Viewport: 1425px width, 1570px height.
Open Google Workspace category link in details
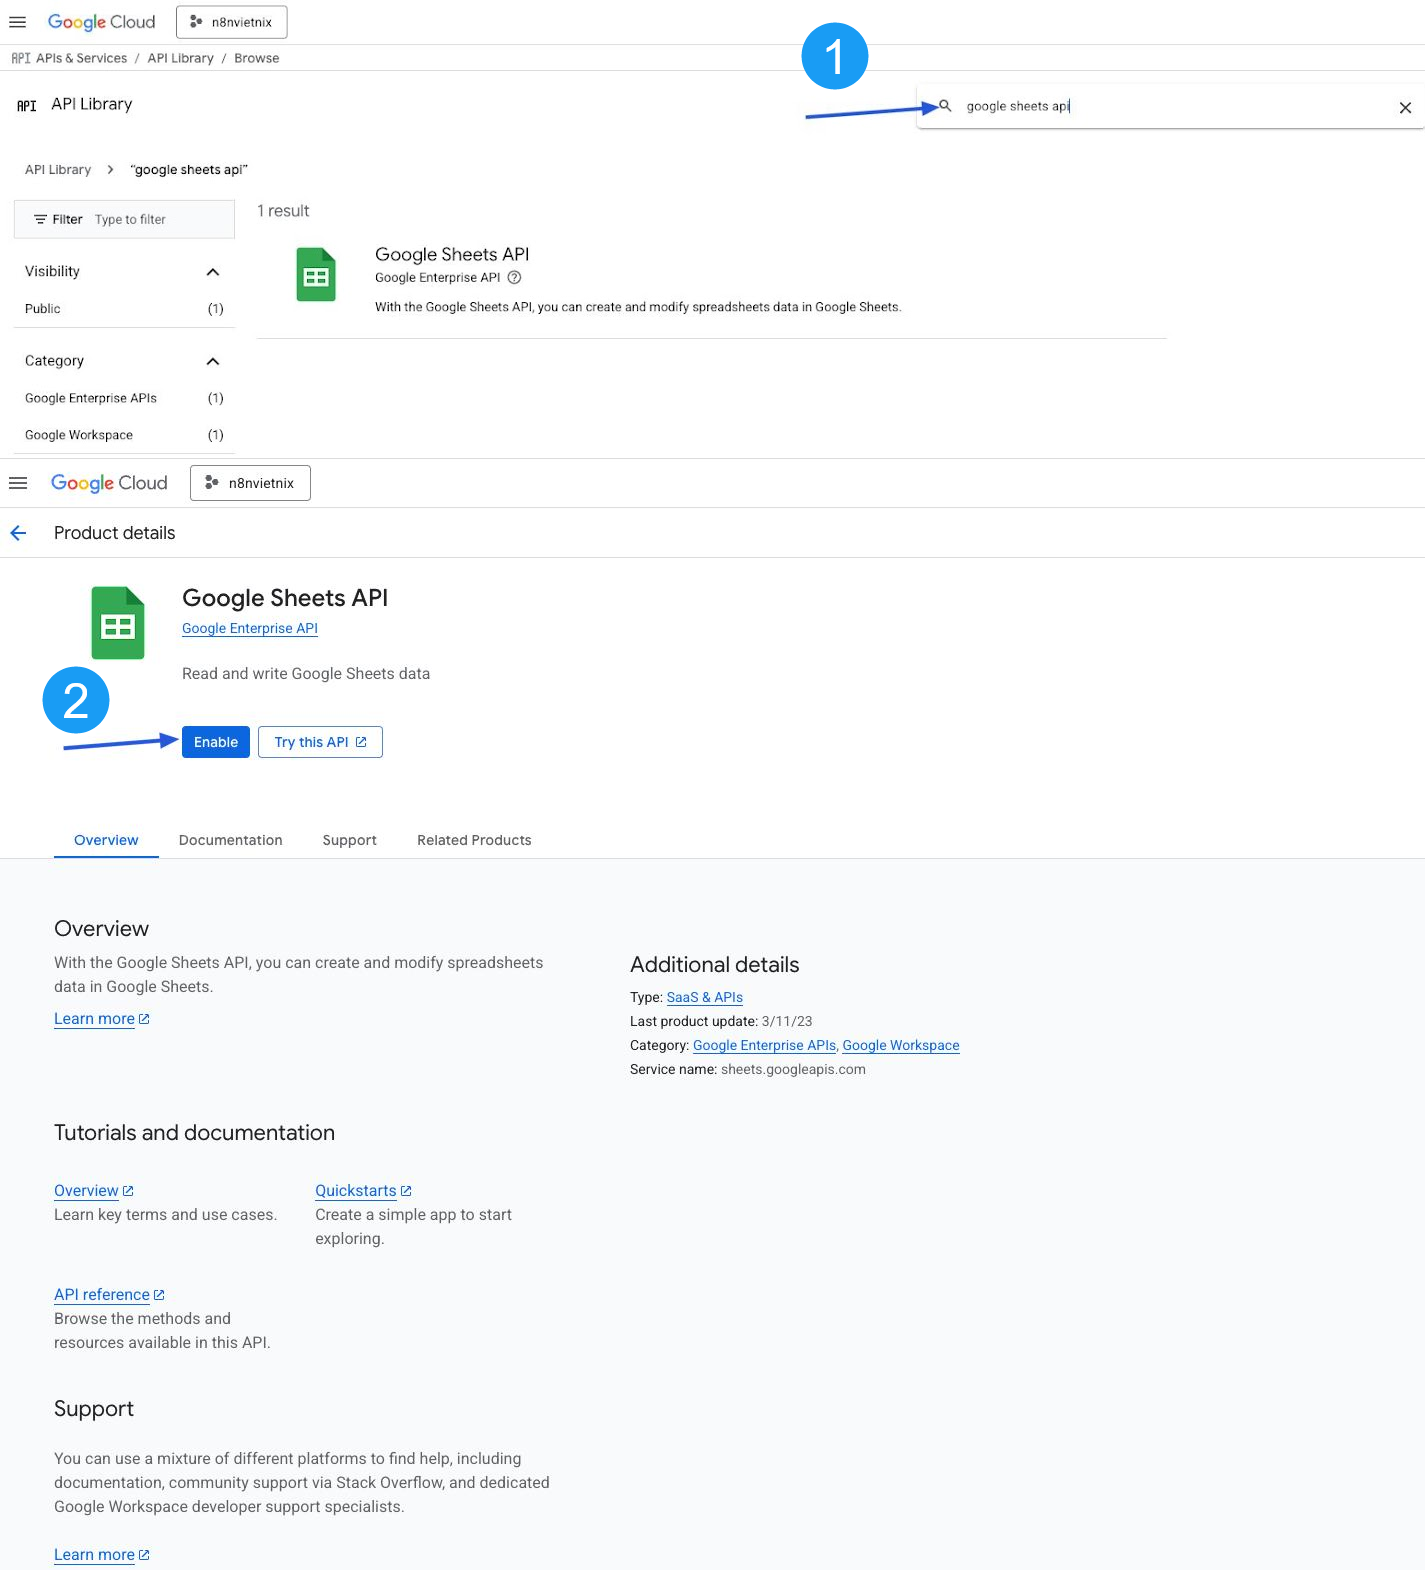(901, 1045)
